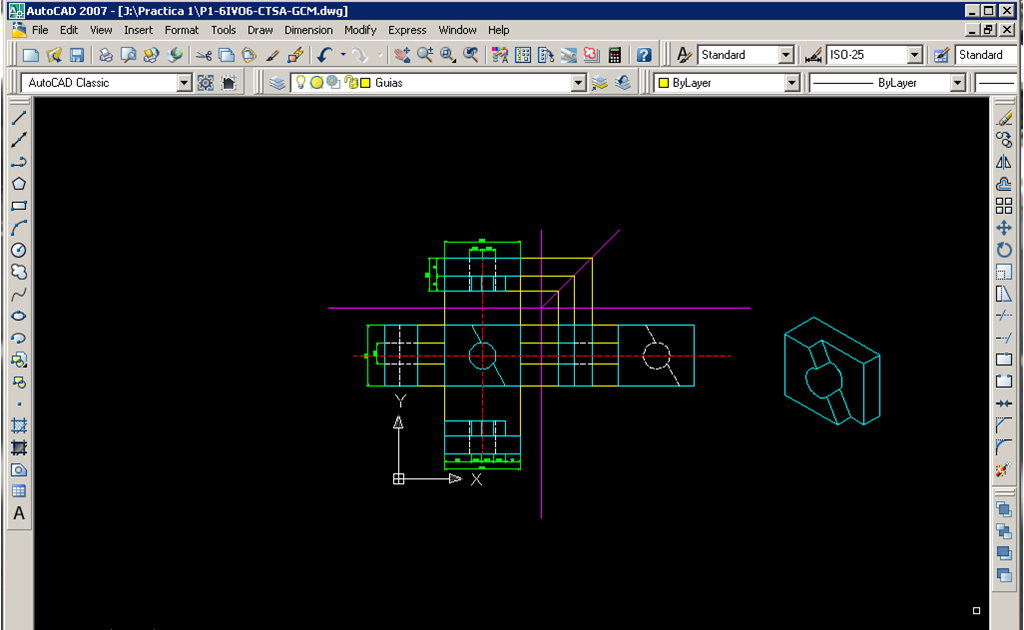1024x630 pixels.
Task: Open the Layer Properties Manager
Action: point(277,82)
